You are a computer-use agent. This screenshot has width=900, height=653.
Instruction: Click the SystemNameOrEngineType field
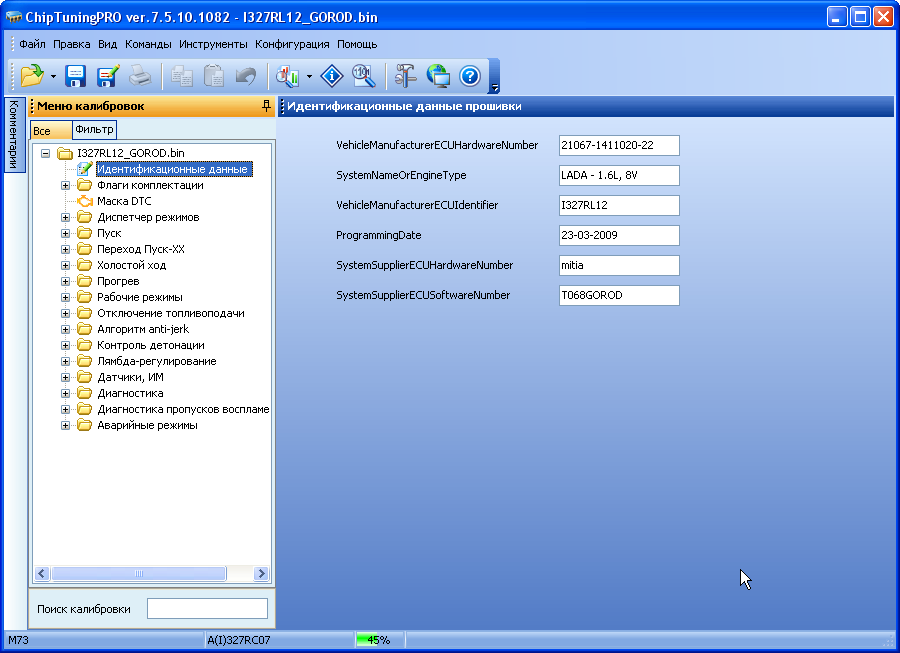(619, 176)
